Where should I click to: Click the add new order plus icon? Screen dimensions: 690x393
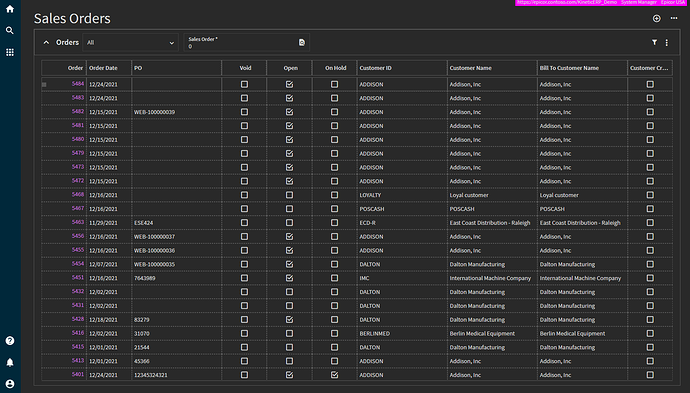pyautogui.click(x=657, y=18)
